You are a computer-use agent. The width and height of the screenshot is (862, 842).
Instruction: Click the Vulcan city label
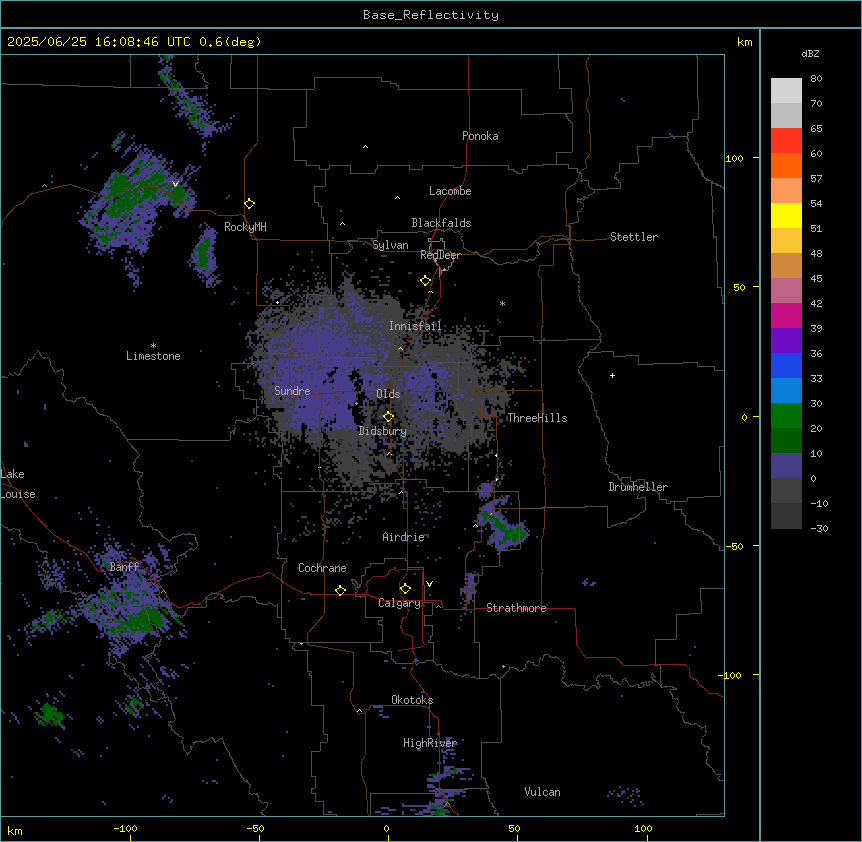tap(543, 792)
